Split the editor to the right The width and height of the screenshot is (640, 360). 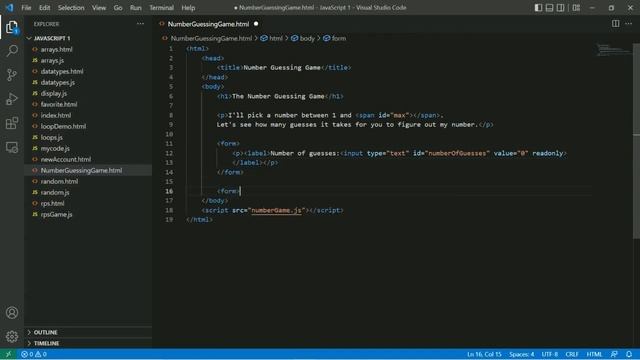pos(616,24)
